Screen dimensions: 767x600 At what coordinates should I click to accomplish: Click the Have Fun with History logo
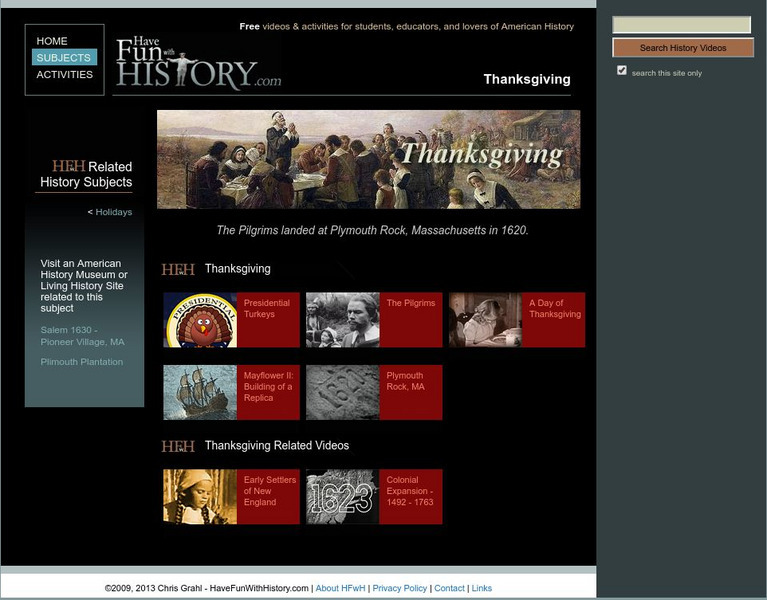click(x=199, y=63)
